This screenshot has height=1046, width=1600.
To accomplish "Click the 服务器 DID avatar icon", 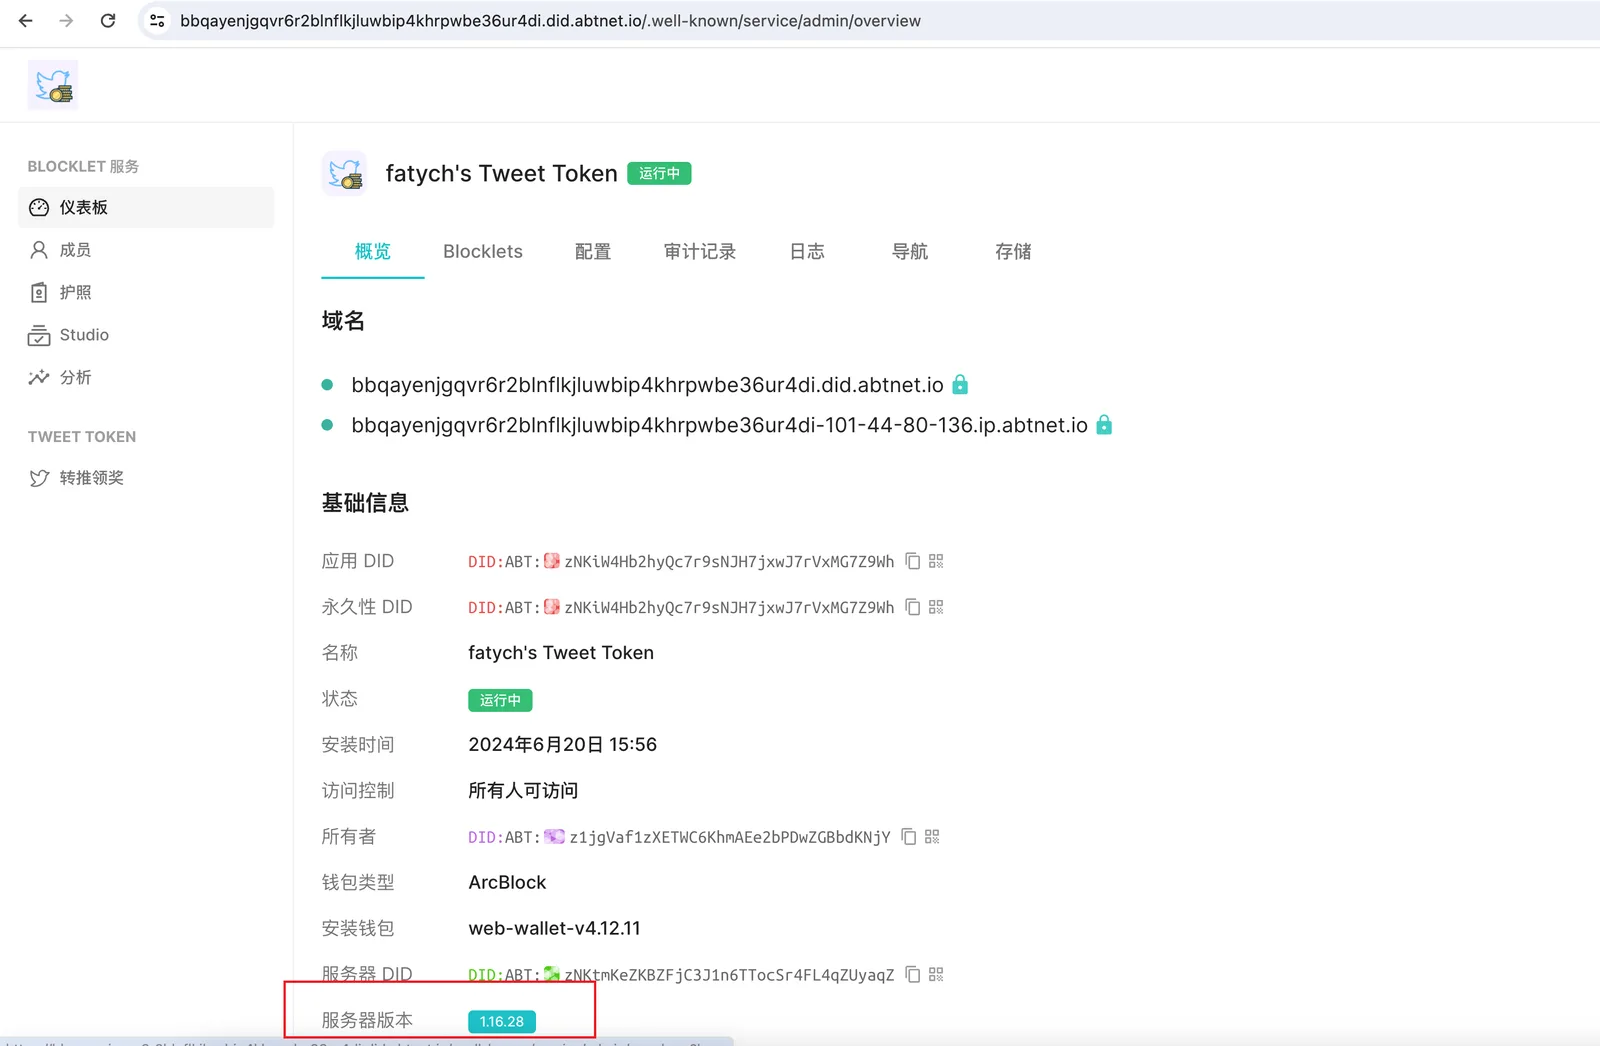I will coord(552,974).
